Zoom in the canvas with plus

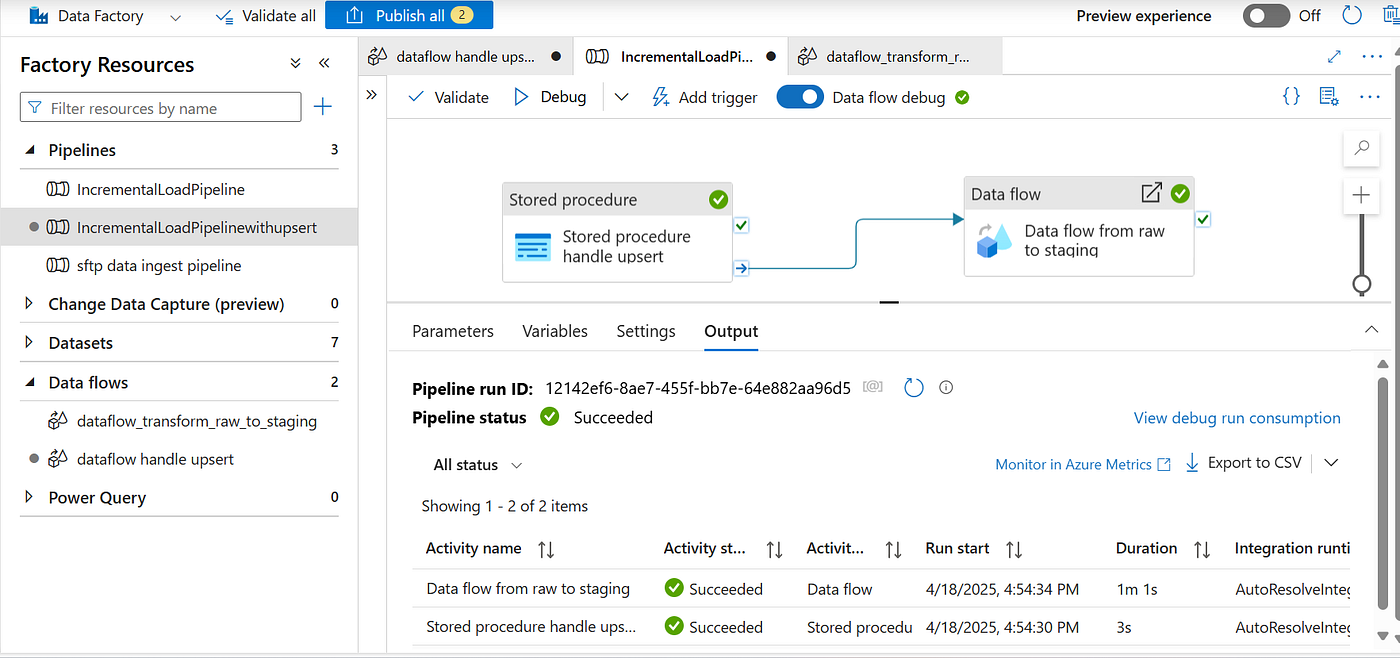[1361, 195]
